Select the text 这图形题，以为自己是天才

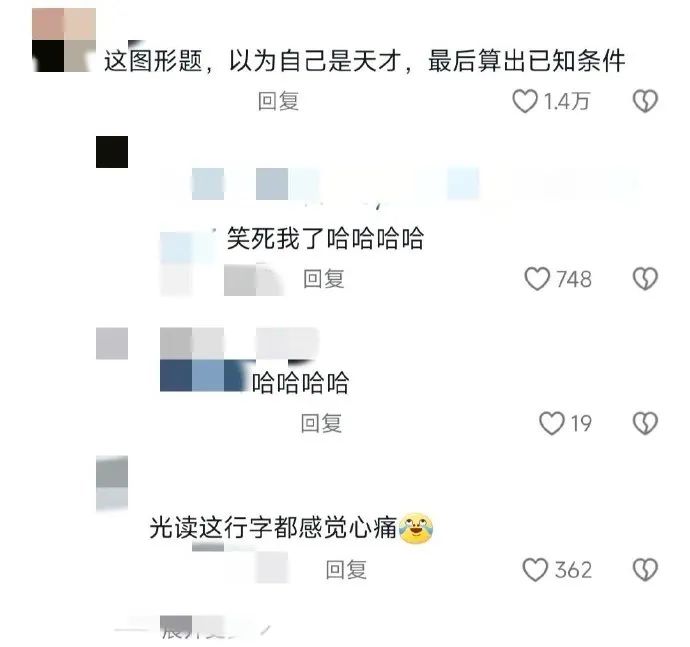(x=253, y=61)
